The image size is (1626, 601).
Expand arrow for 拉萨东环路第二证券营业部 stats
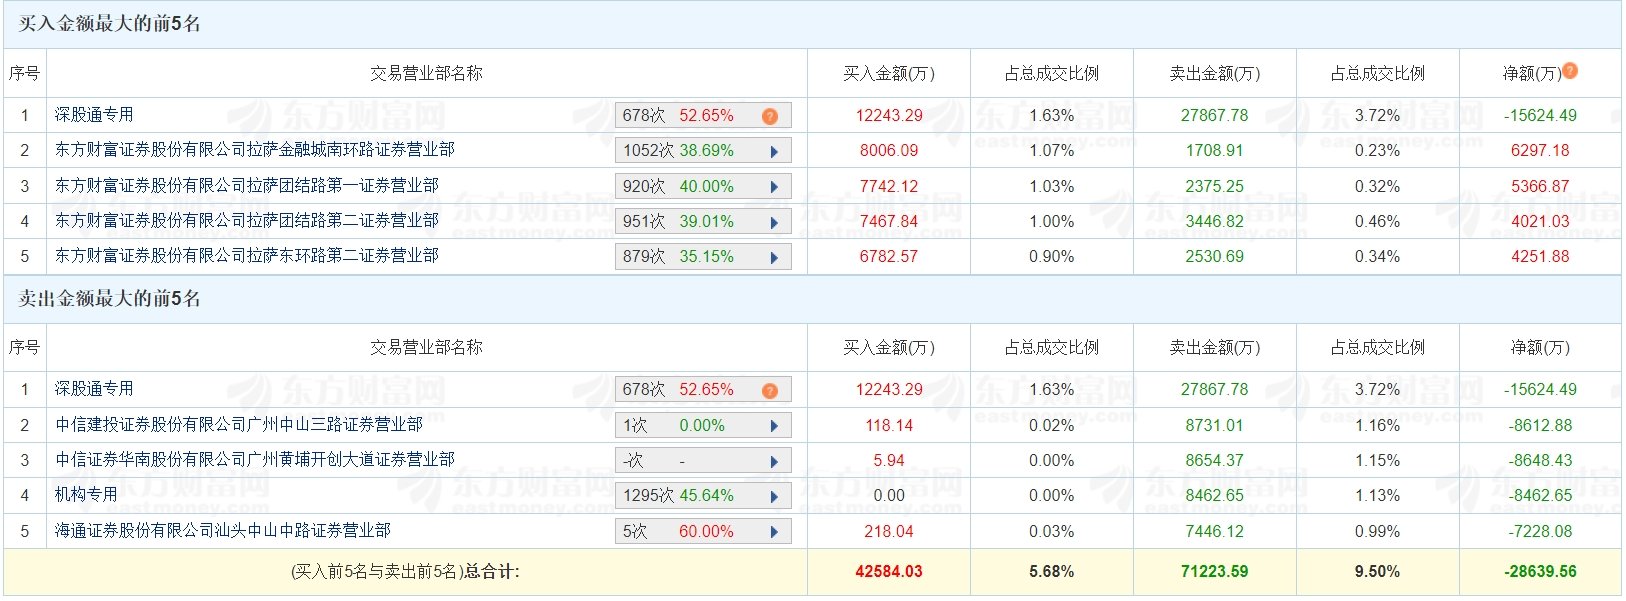pos(774,257)
